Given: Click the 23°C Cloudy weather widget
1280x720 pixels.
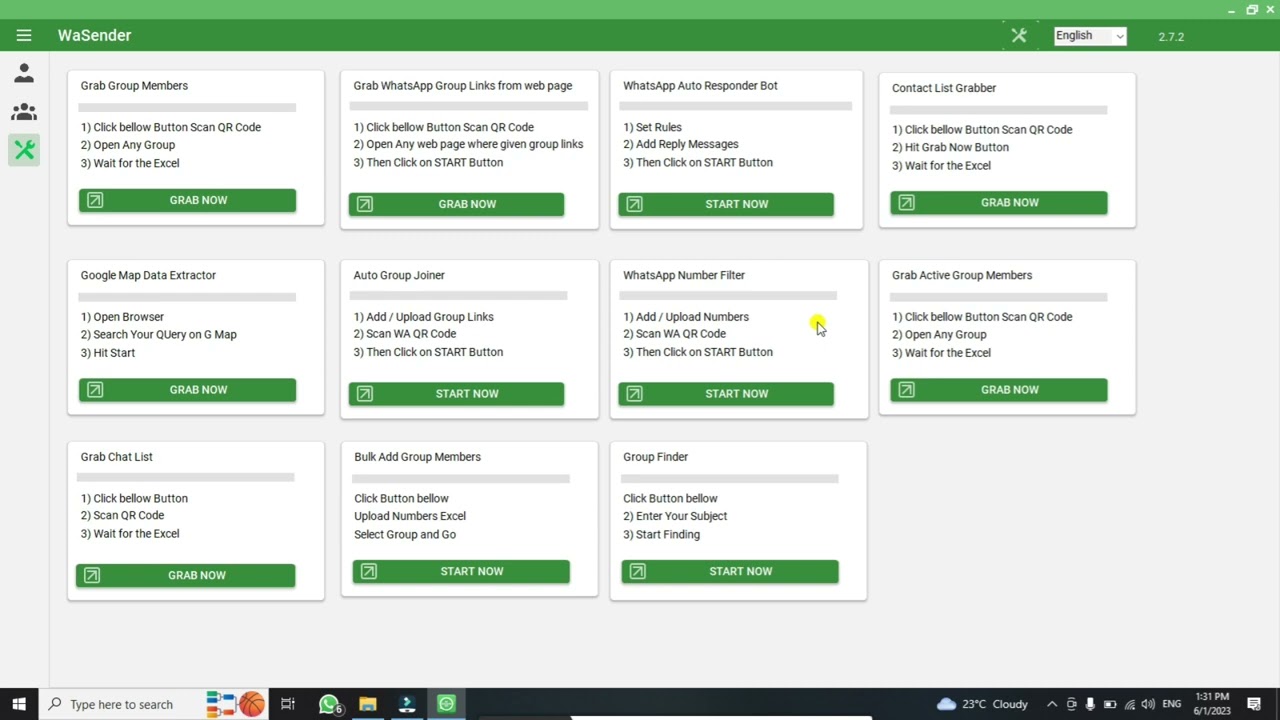Looking at the screenshot, I should click(x=983, y=704).
